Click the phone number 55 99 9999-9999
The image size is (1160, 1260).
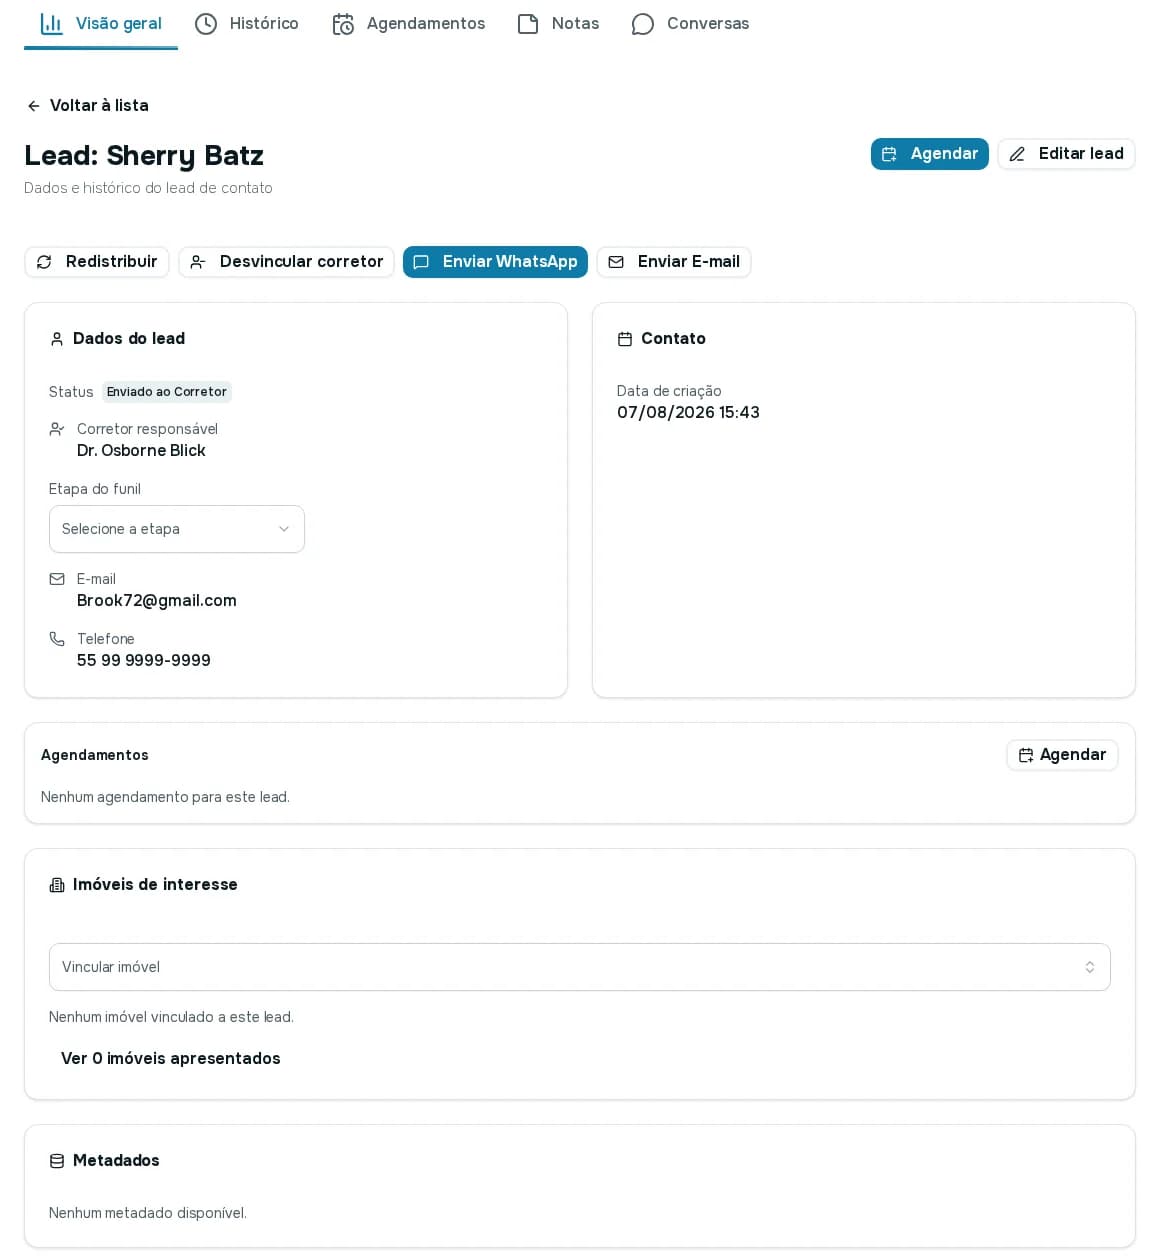pyautogui.click(x=144, y=661)
